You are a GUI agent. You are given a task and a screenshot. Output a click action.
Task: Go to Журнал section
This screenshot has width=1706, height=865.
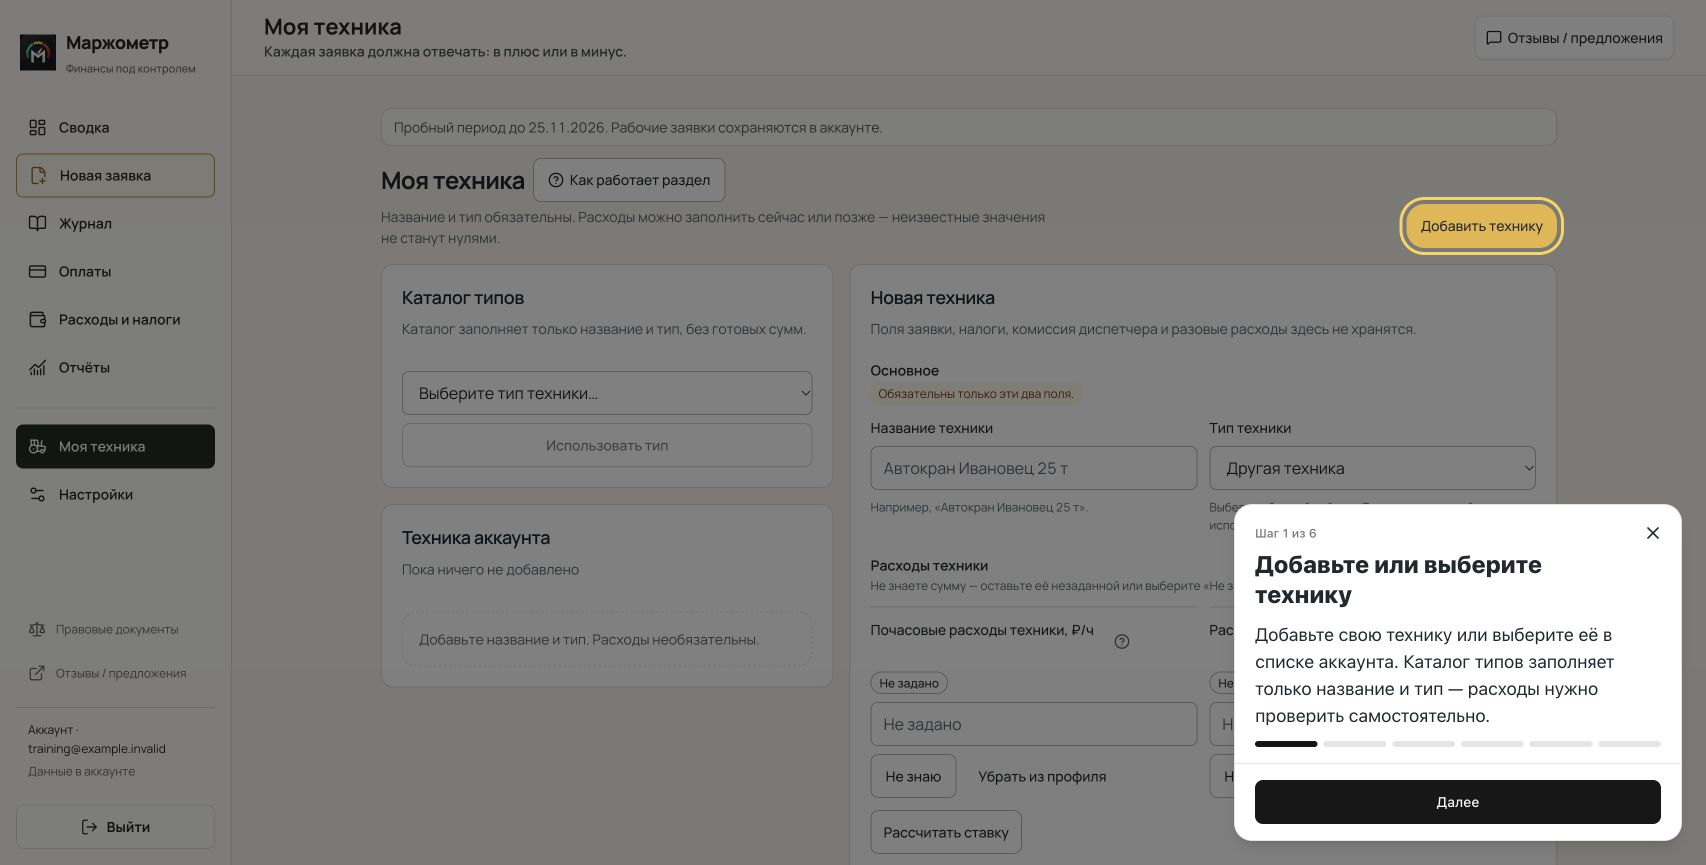[x=115, y=223]
